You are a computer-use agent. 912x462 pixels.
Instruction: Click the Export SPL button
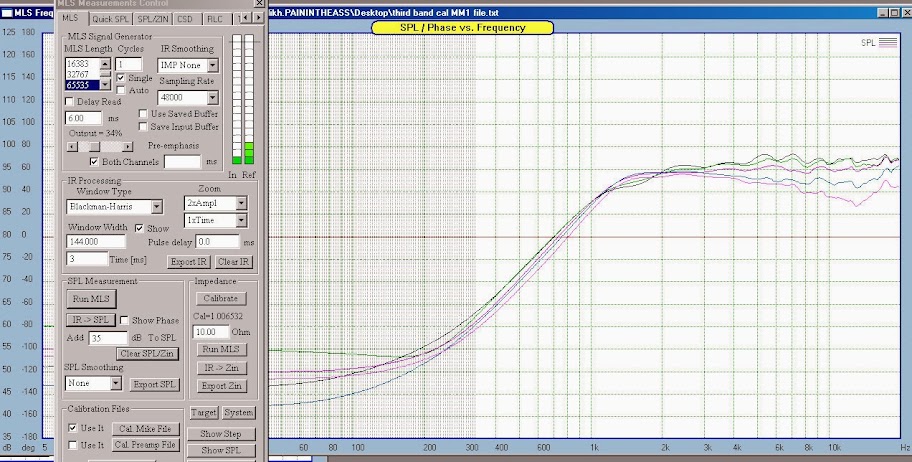click(155, 383)
